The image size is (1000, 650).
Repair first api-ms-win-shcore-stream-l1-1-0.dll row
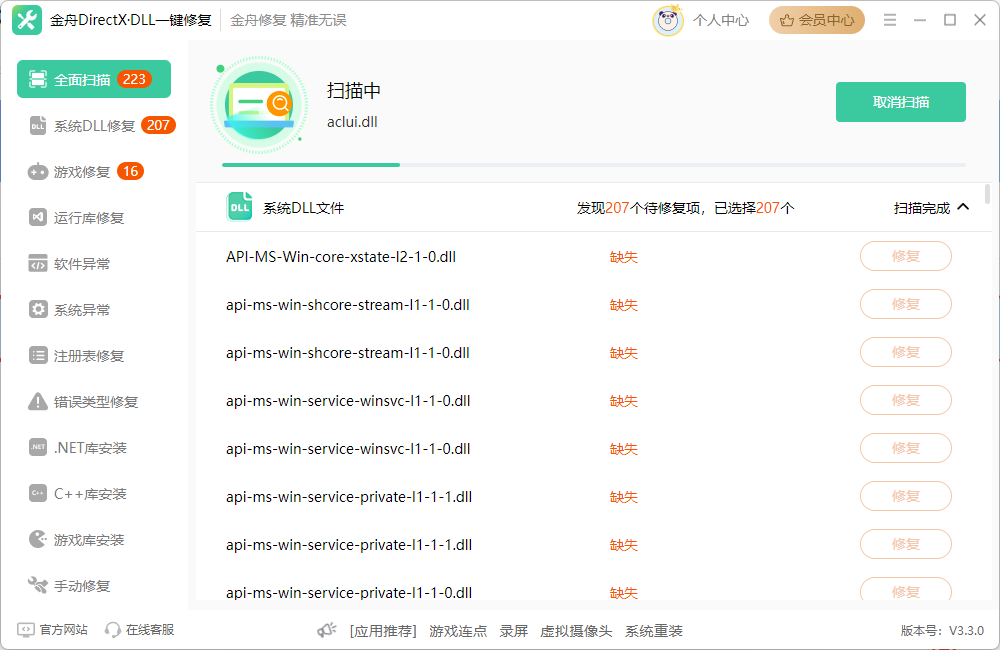[906, 304]
